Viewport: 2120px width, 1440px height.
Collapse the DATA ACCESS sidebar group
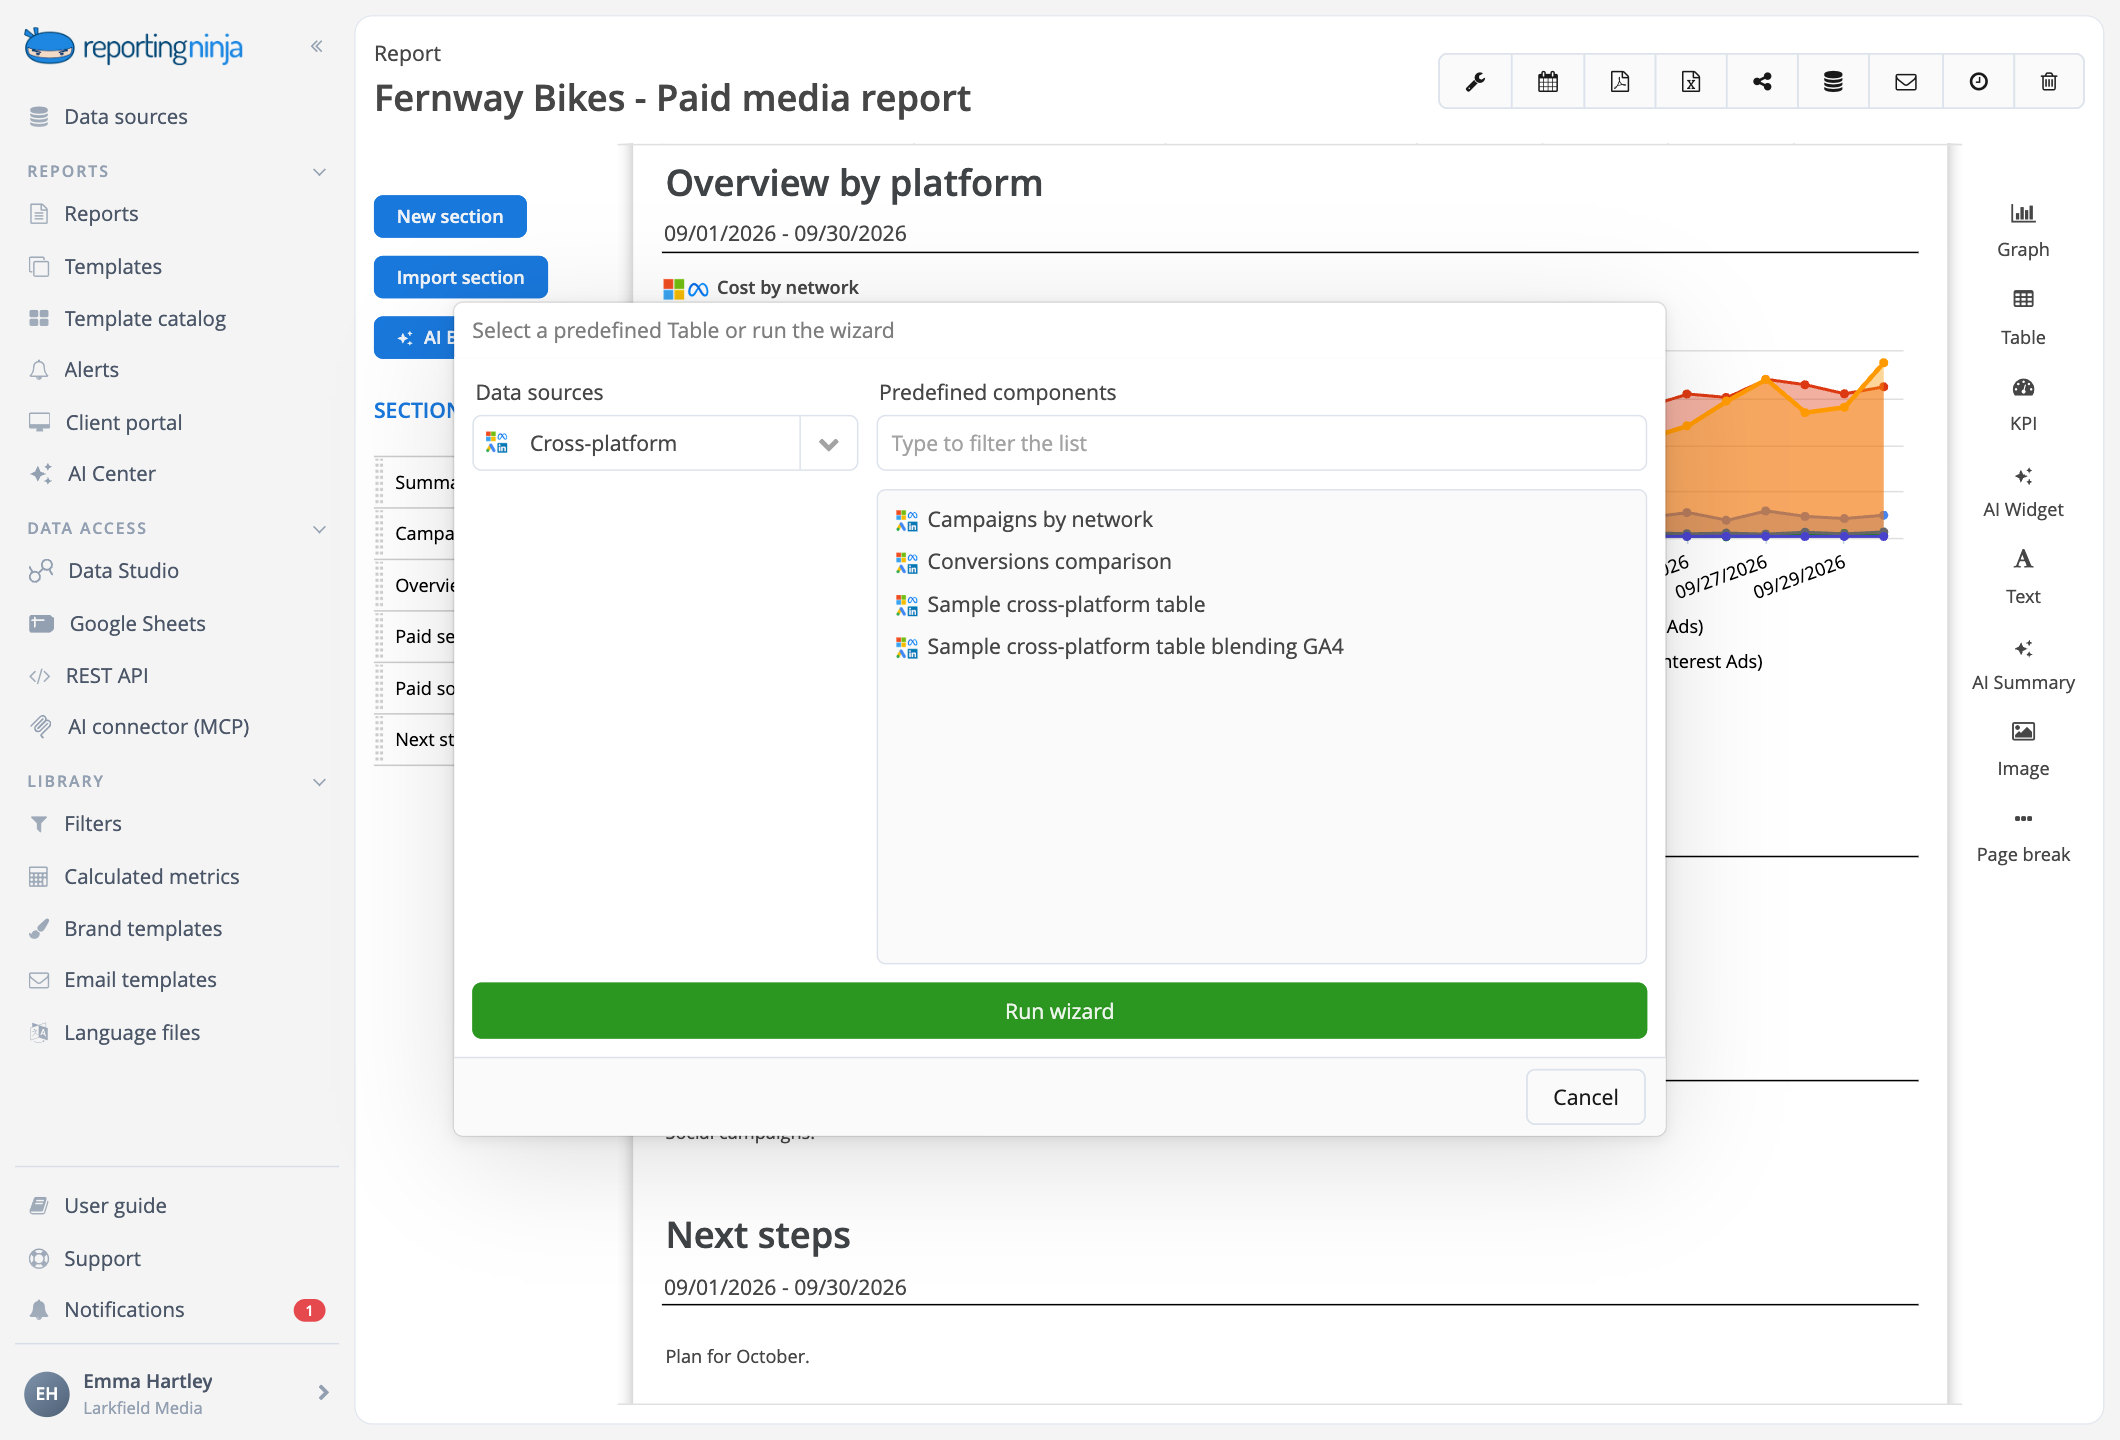319,528
